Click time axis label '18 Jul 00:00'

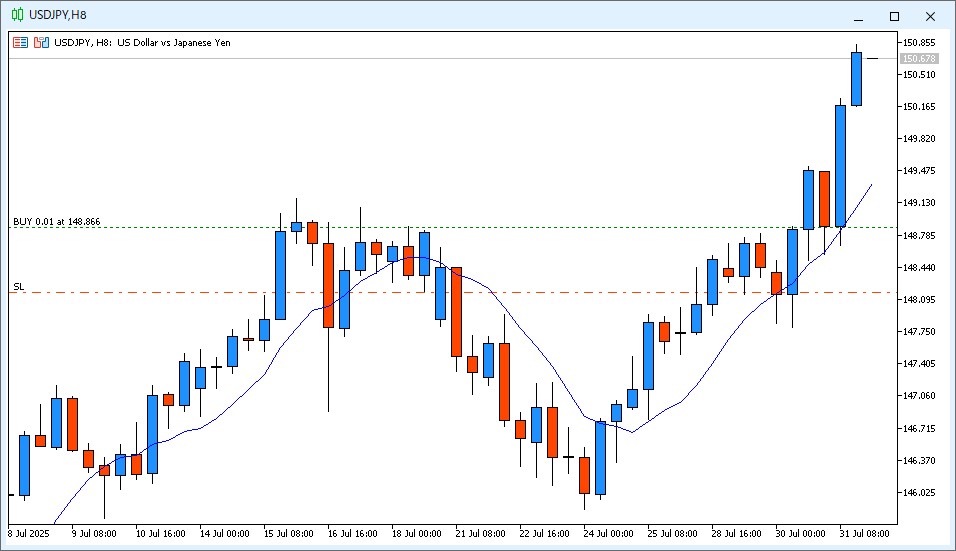[416, 534]
